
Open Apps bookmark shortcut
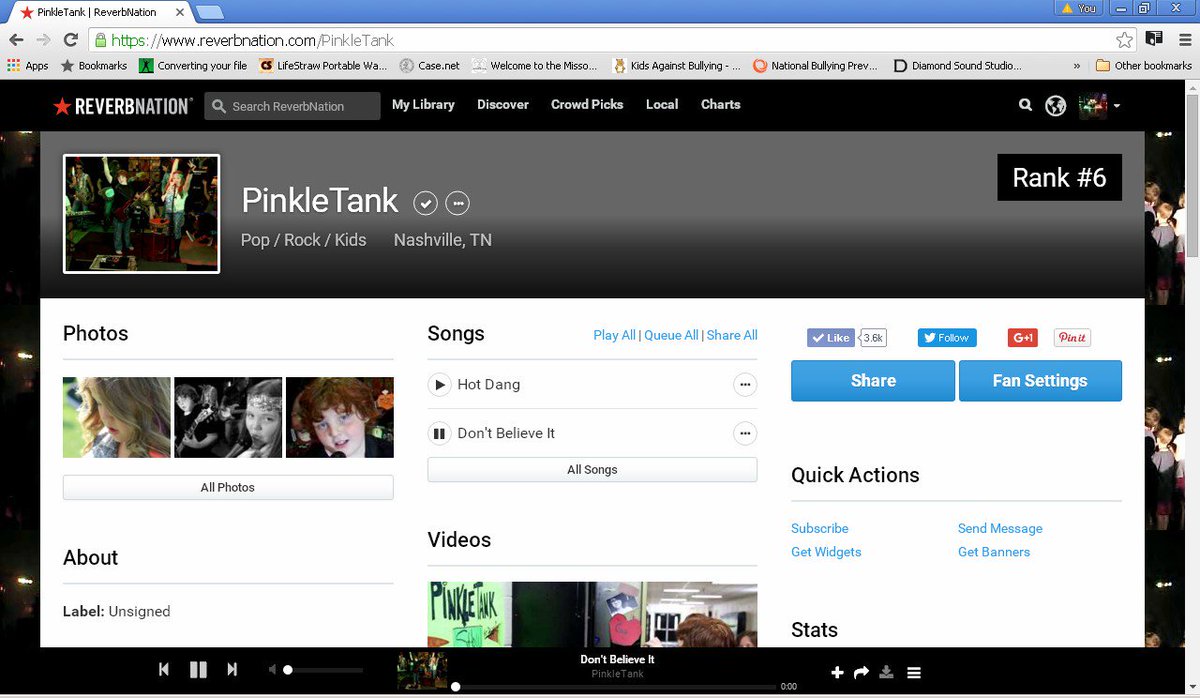point(28,66)
